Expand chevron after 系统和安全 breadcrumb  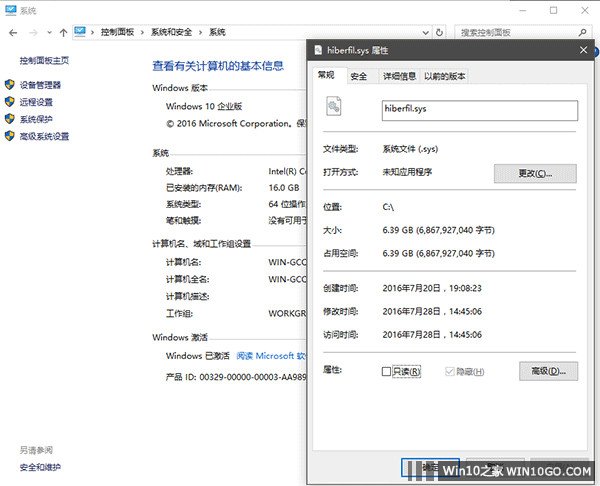click(200, 33)
